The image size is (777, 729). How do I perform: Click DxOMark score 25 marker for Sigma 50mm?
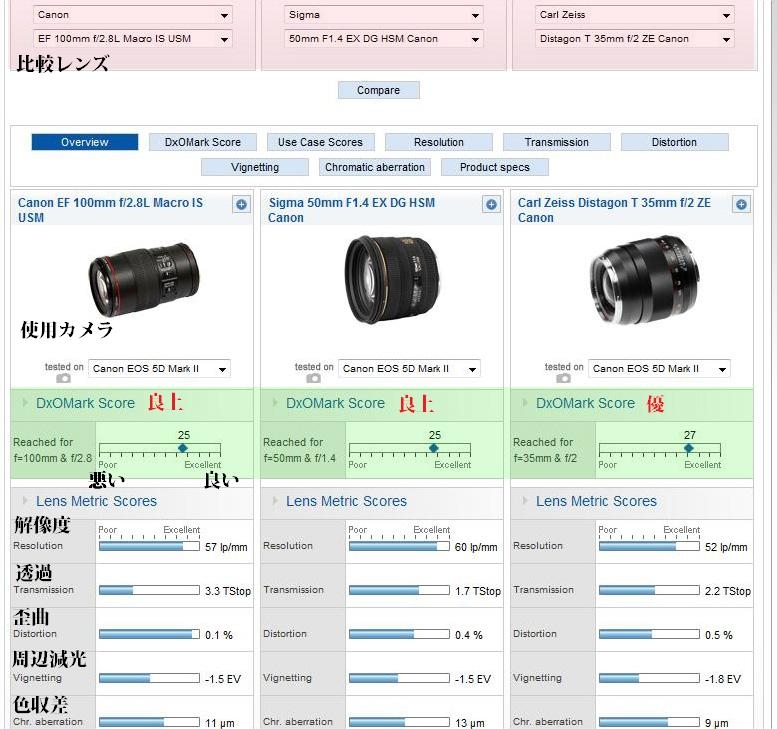pos(434,448)
